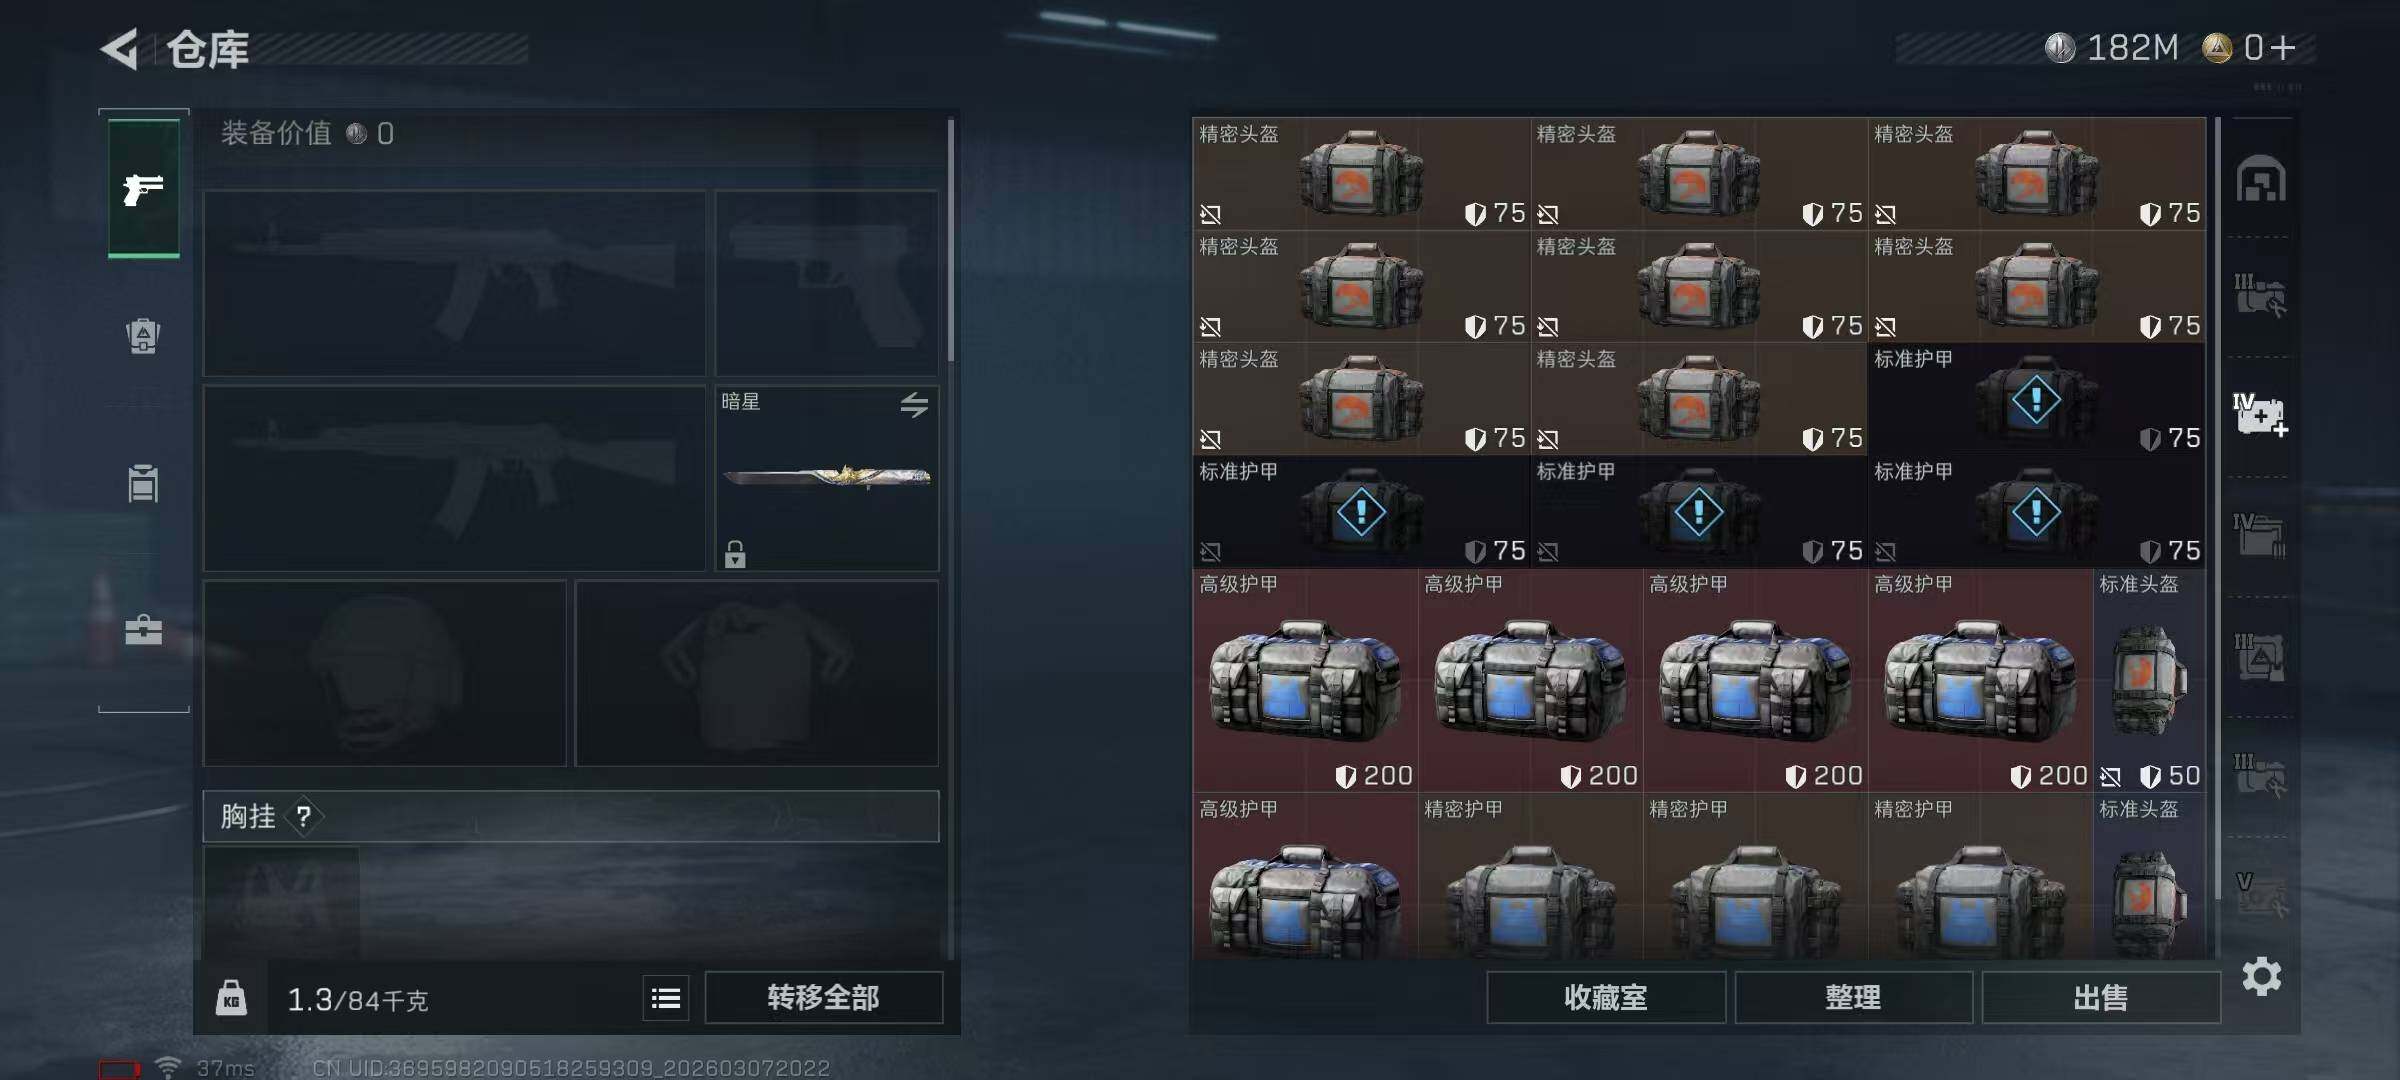2400x1080 pixels.
Task: Click the 暗星 knife swap arrows icon
Action: coord(914,405)
